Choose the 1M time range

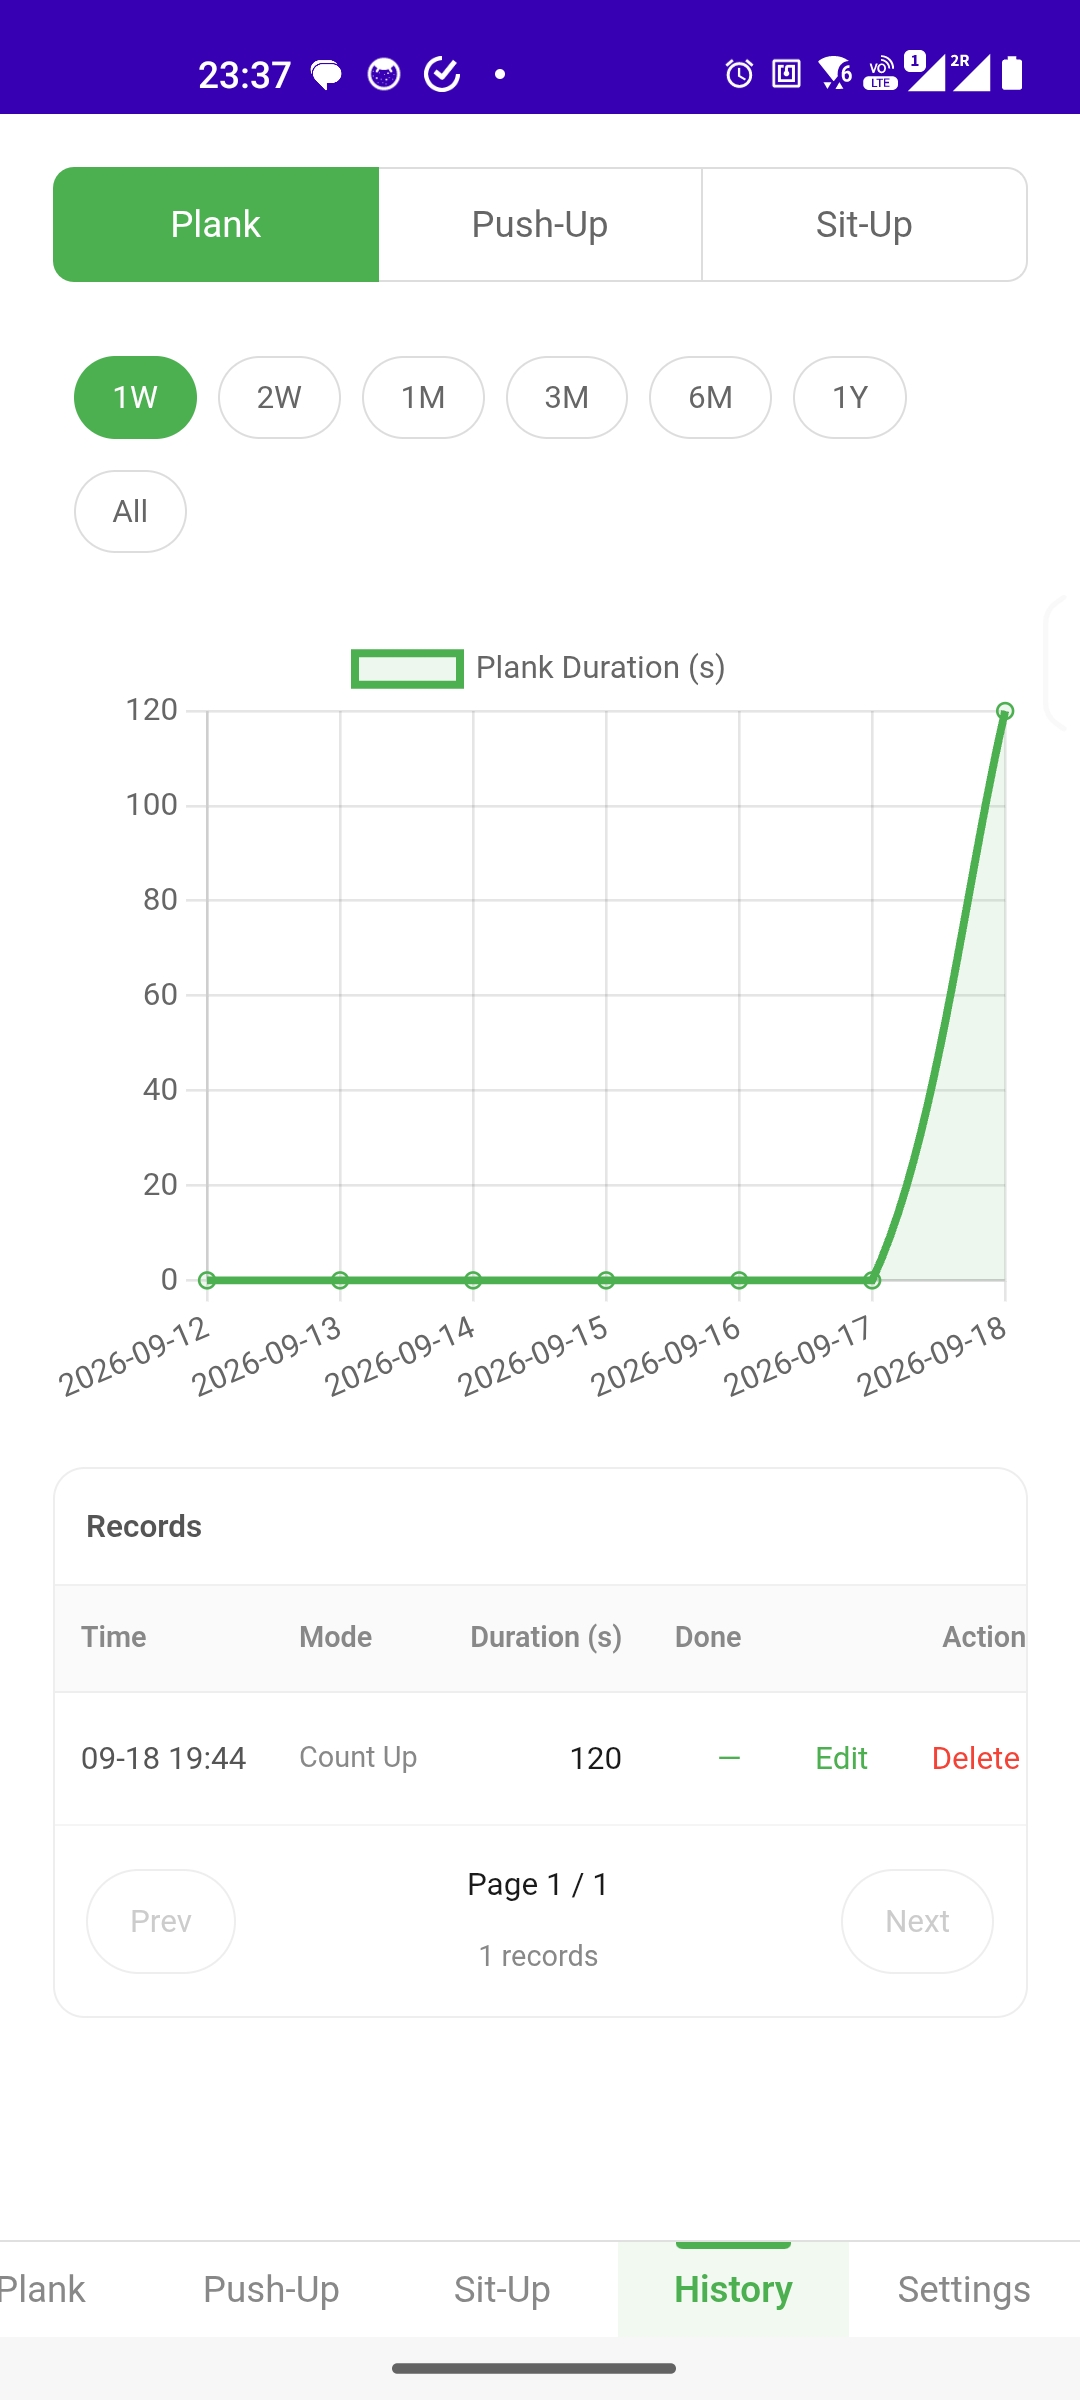[x=423, y=397]
